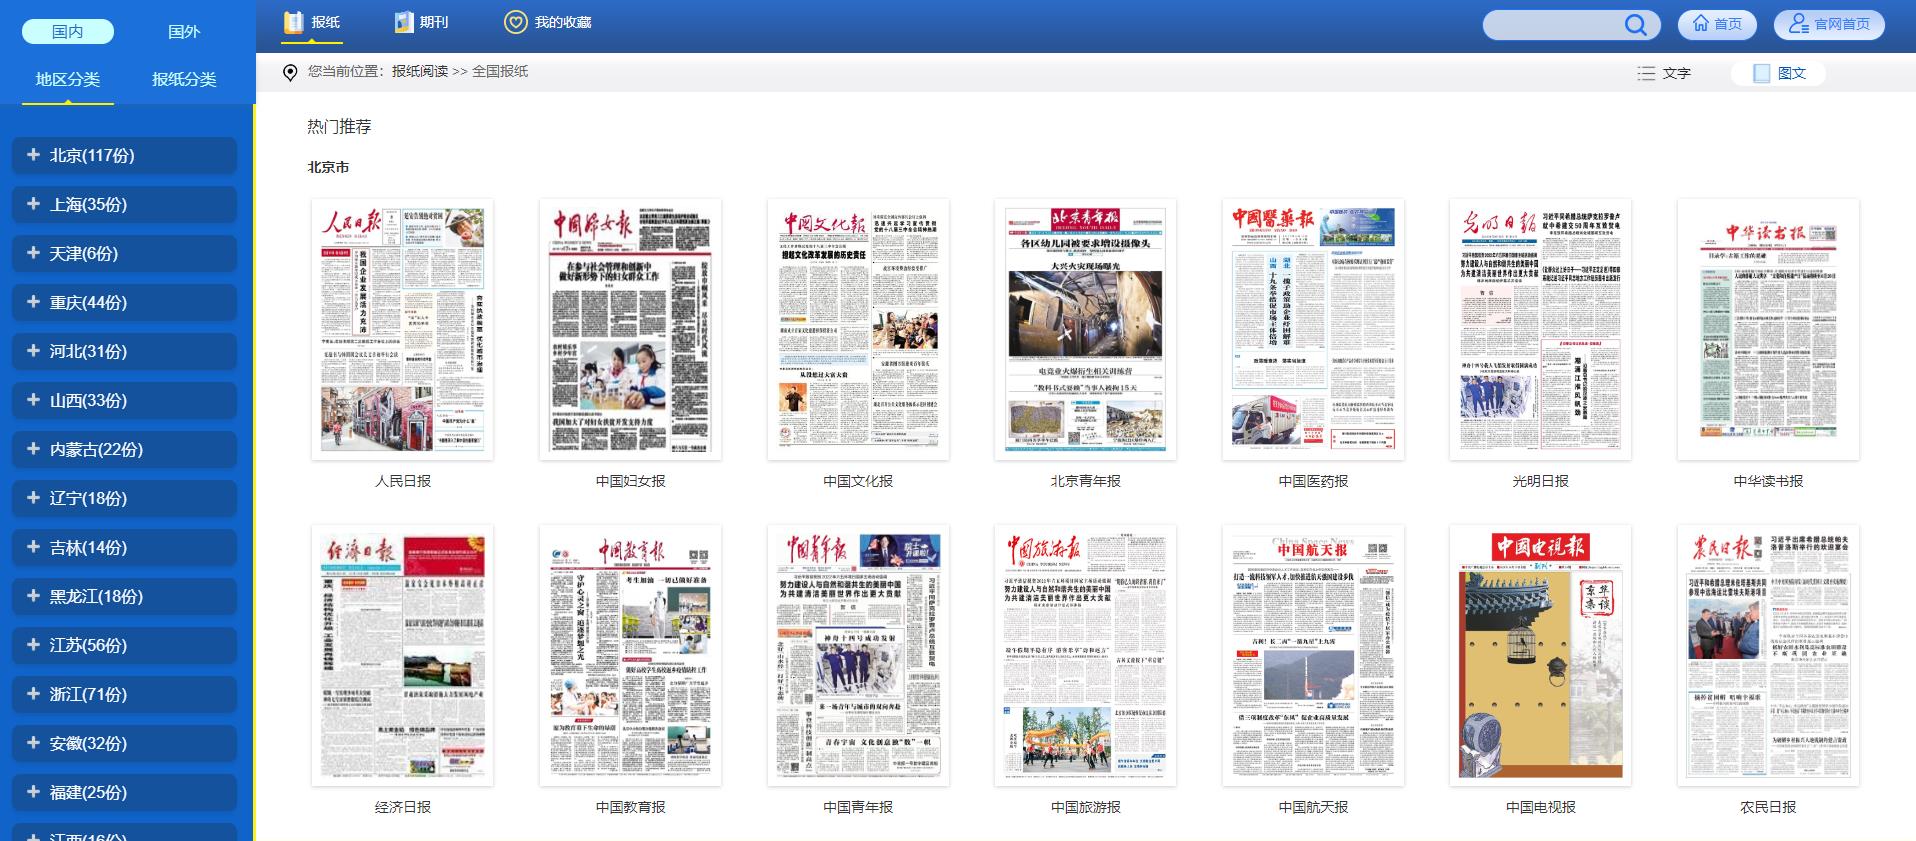Open 农民日报 front page thumbnail
Image resolution: width=1916 pixels, height=841 pixels.
point(1768,655)
